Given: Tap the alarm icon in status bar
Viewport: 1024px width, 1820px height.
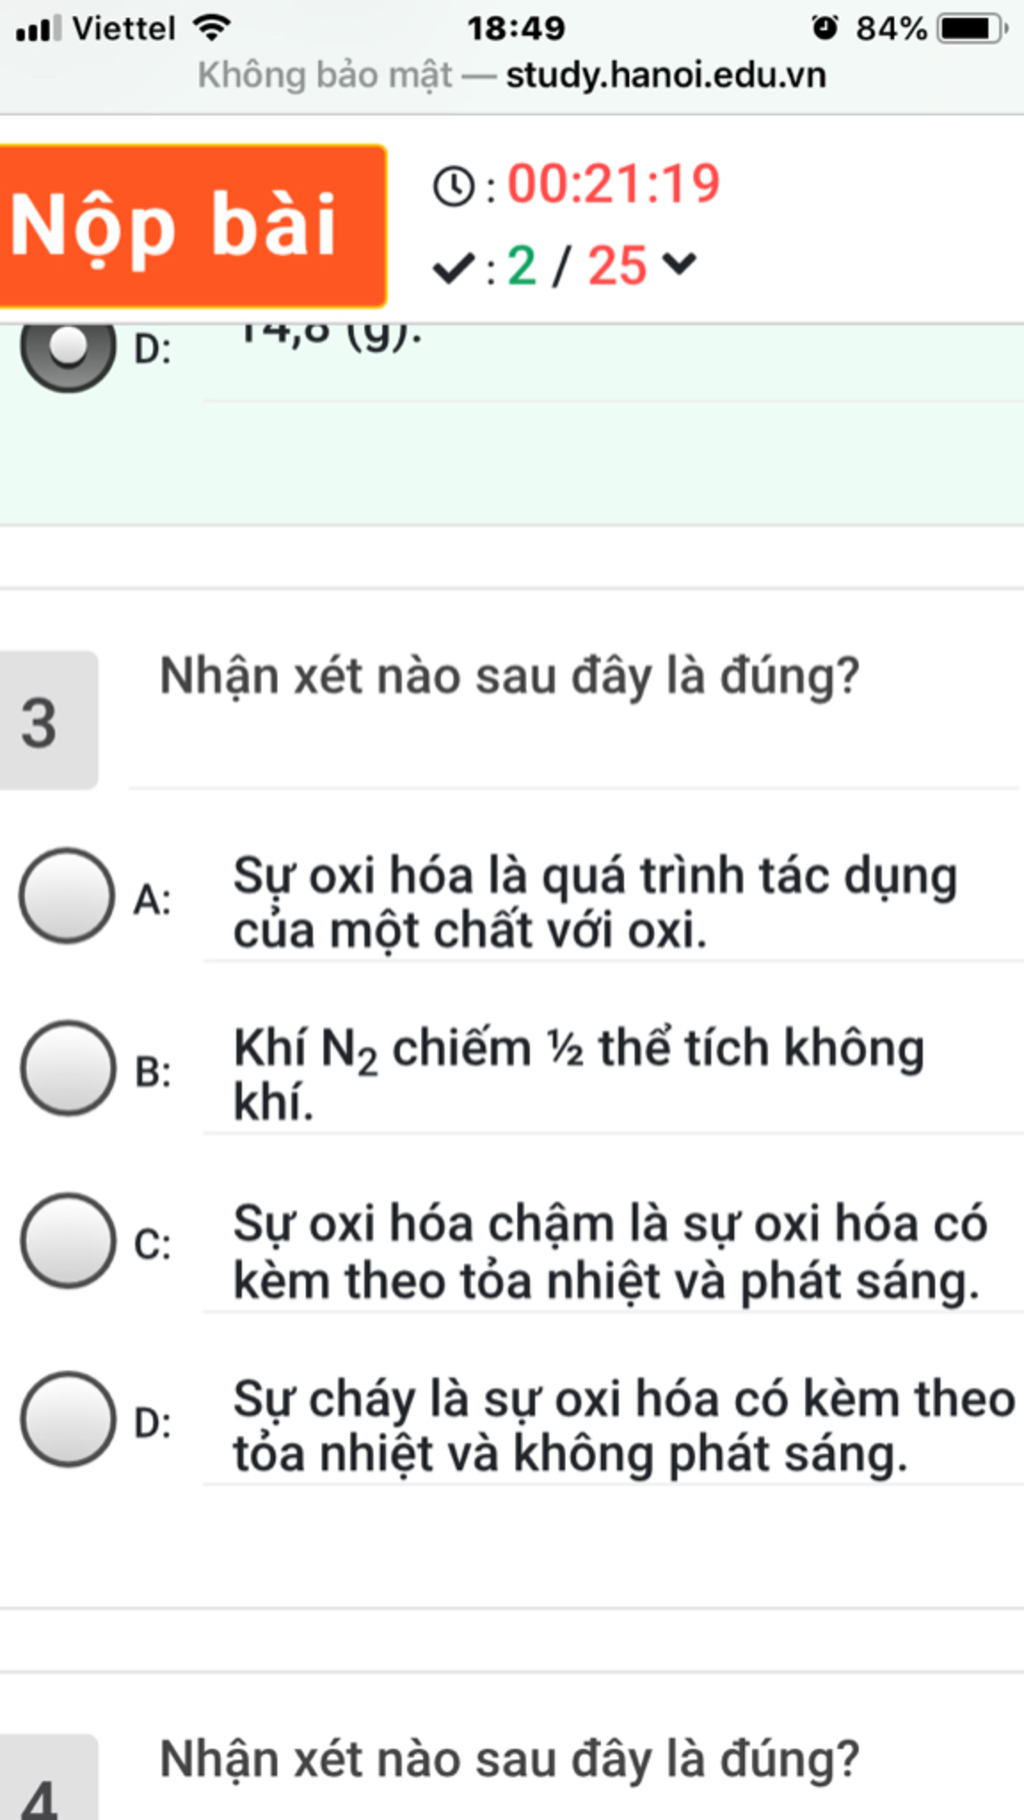Looking at the screenshot, I should click(825, 27).
